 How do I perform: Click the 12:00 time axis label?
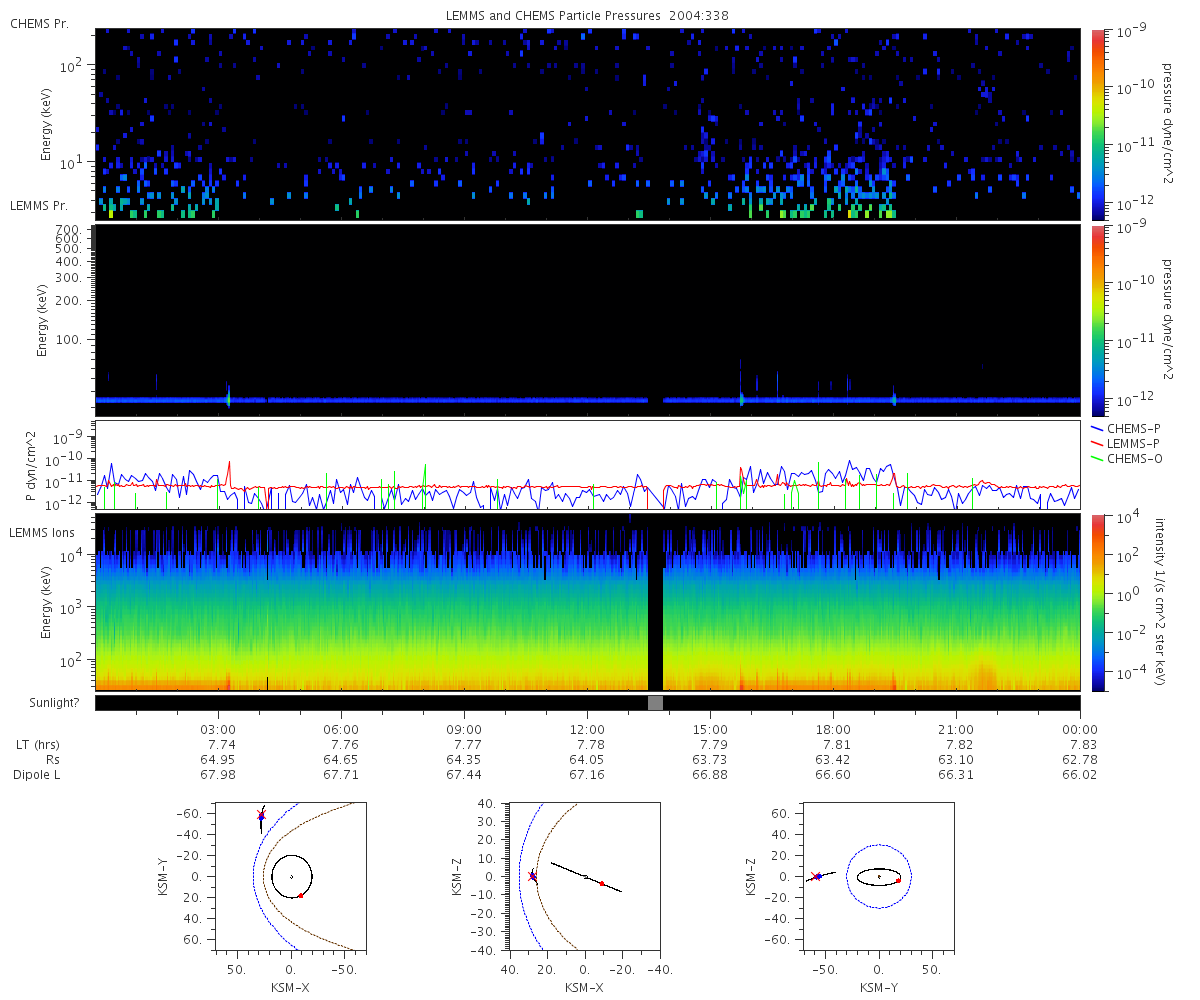click(x=587, y=729)
